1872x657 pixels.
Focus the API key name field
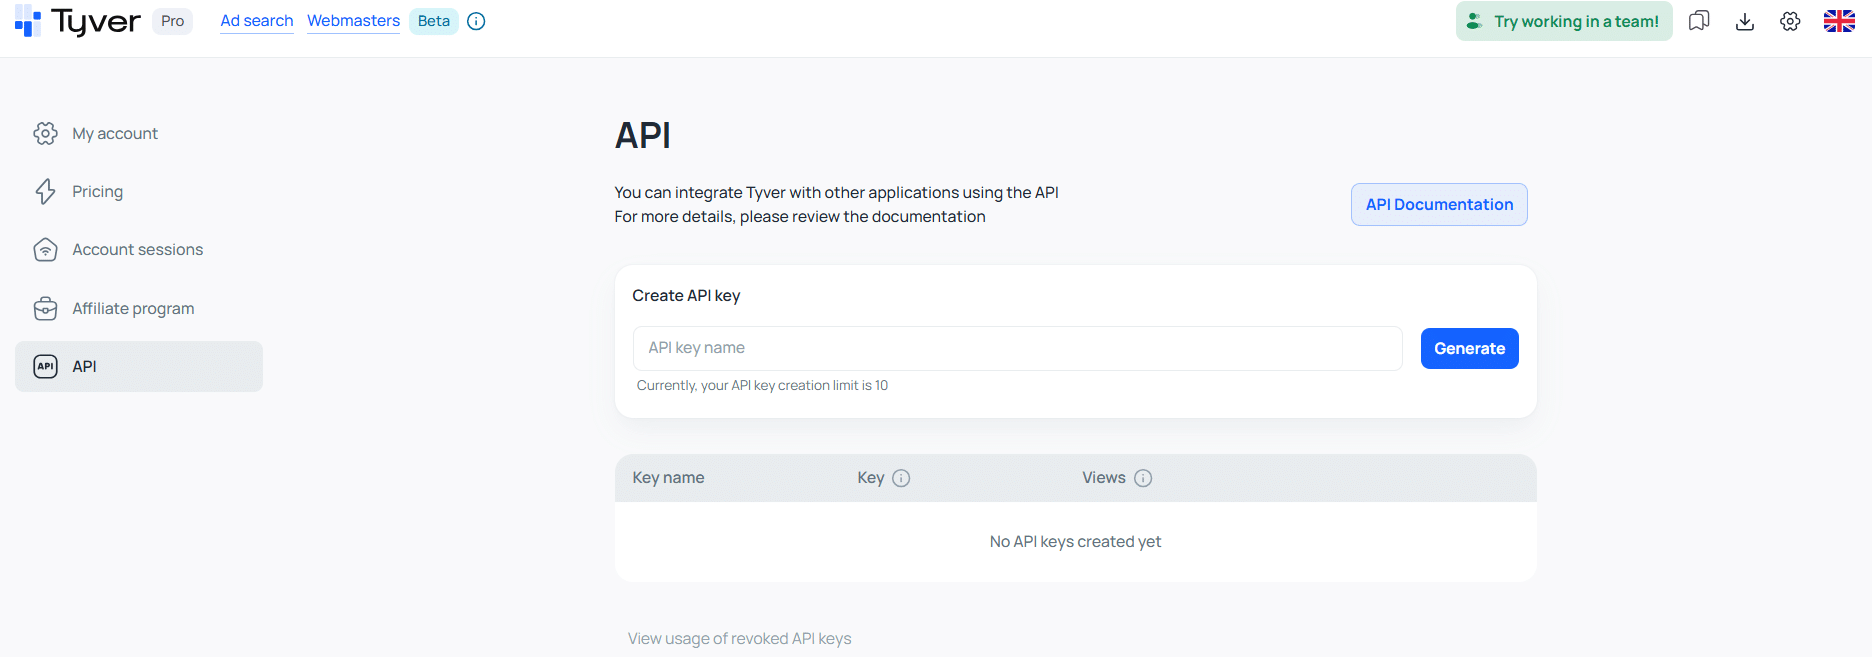(1017, 348)
